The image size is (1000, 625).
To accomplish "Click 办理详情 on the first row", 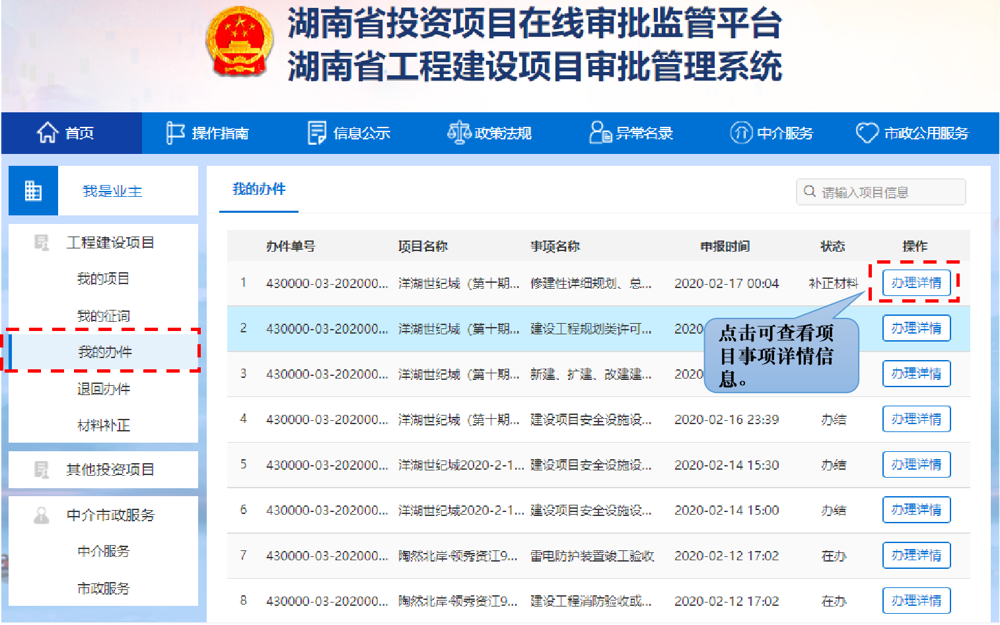I will 916,282.
